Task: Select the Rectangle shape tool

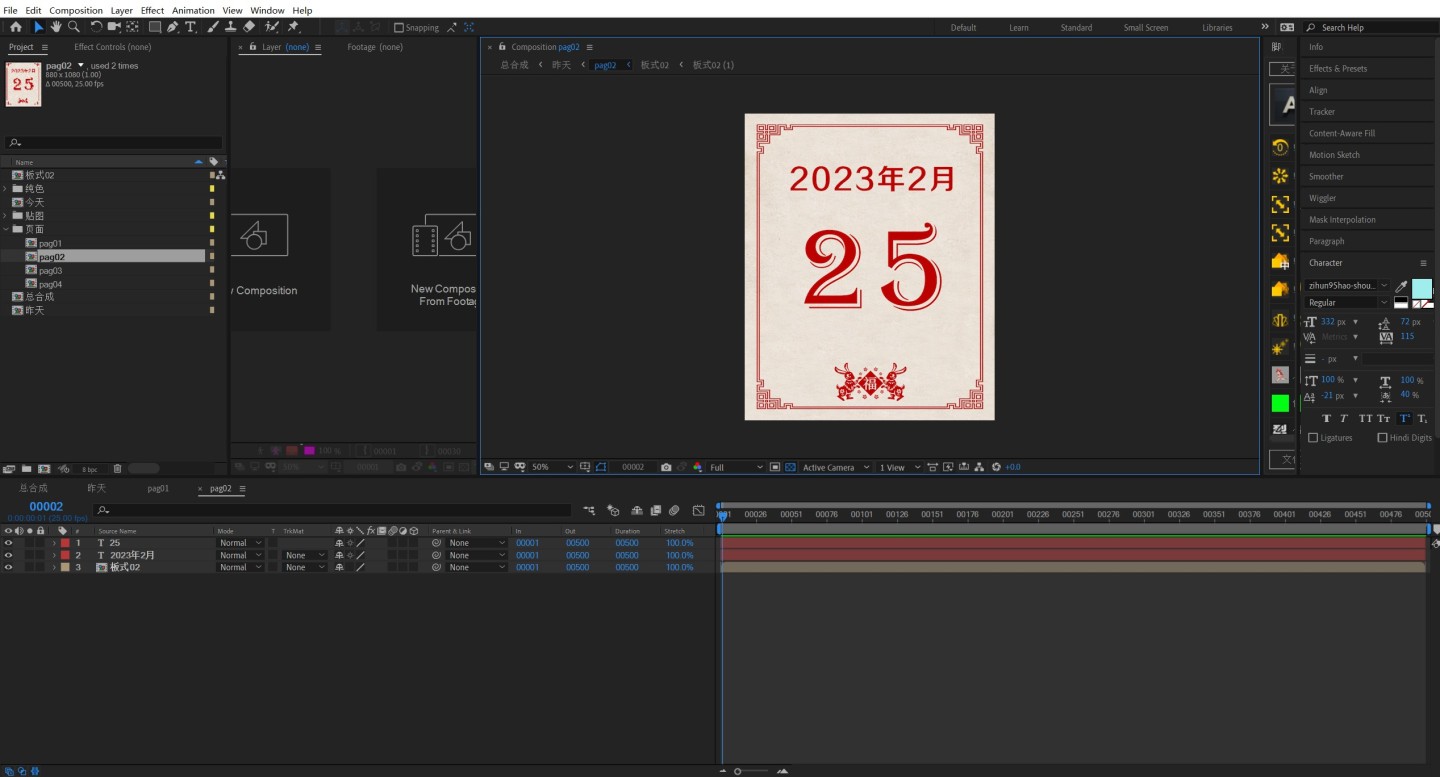Action: [x=155, y=27]
